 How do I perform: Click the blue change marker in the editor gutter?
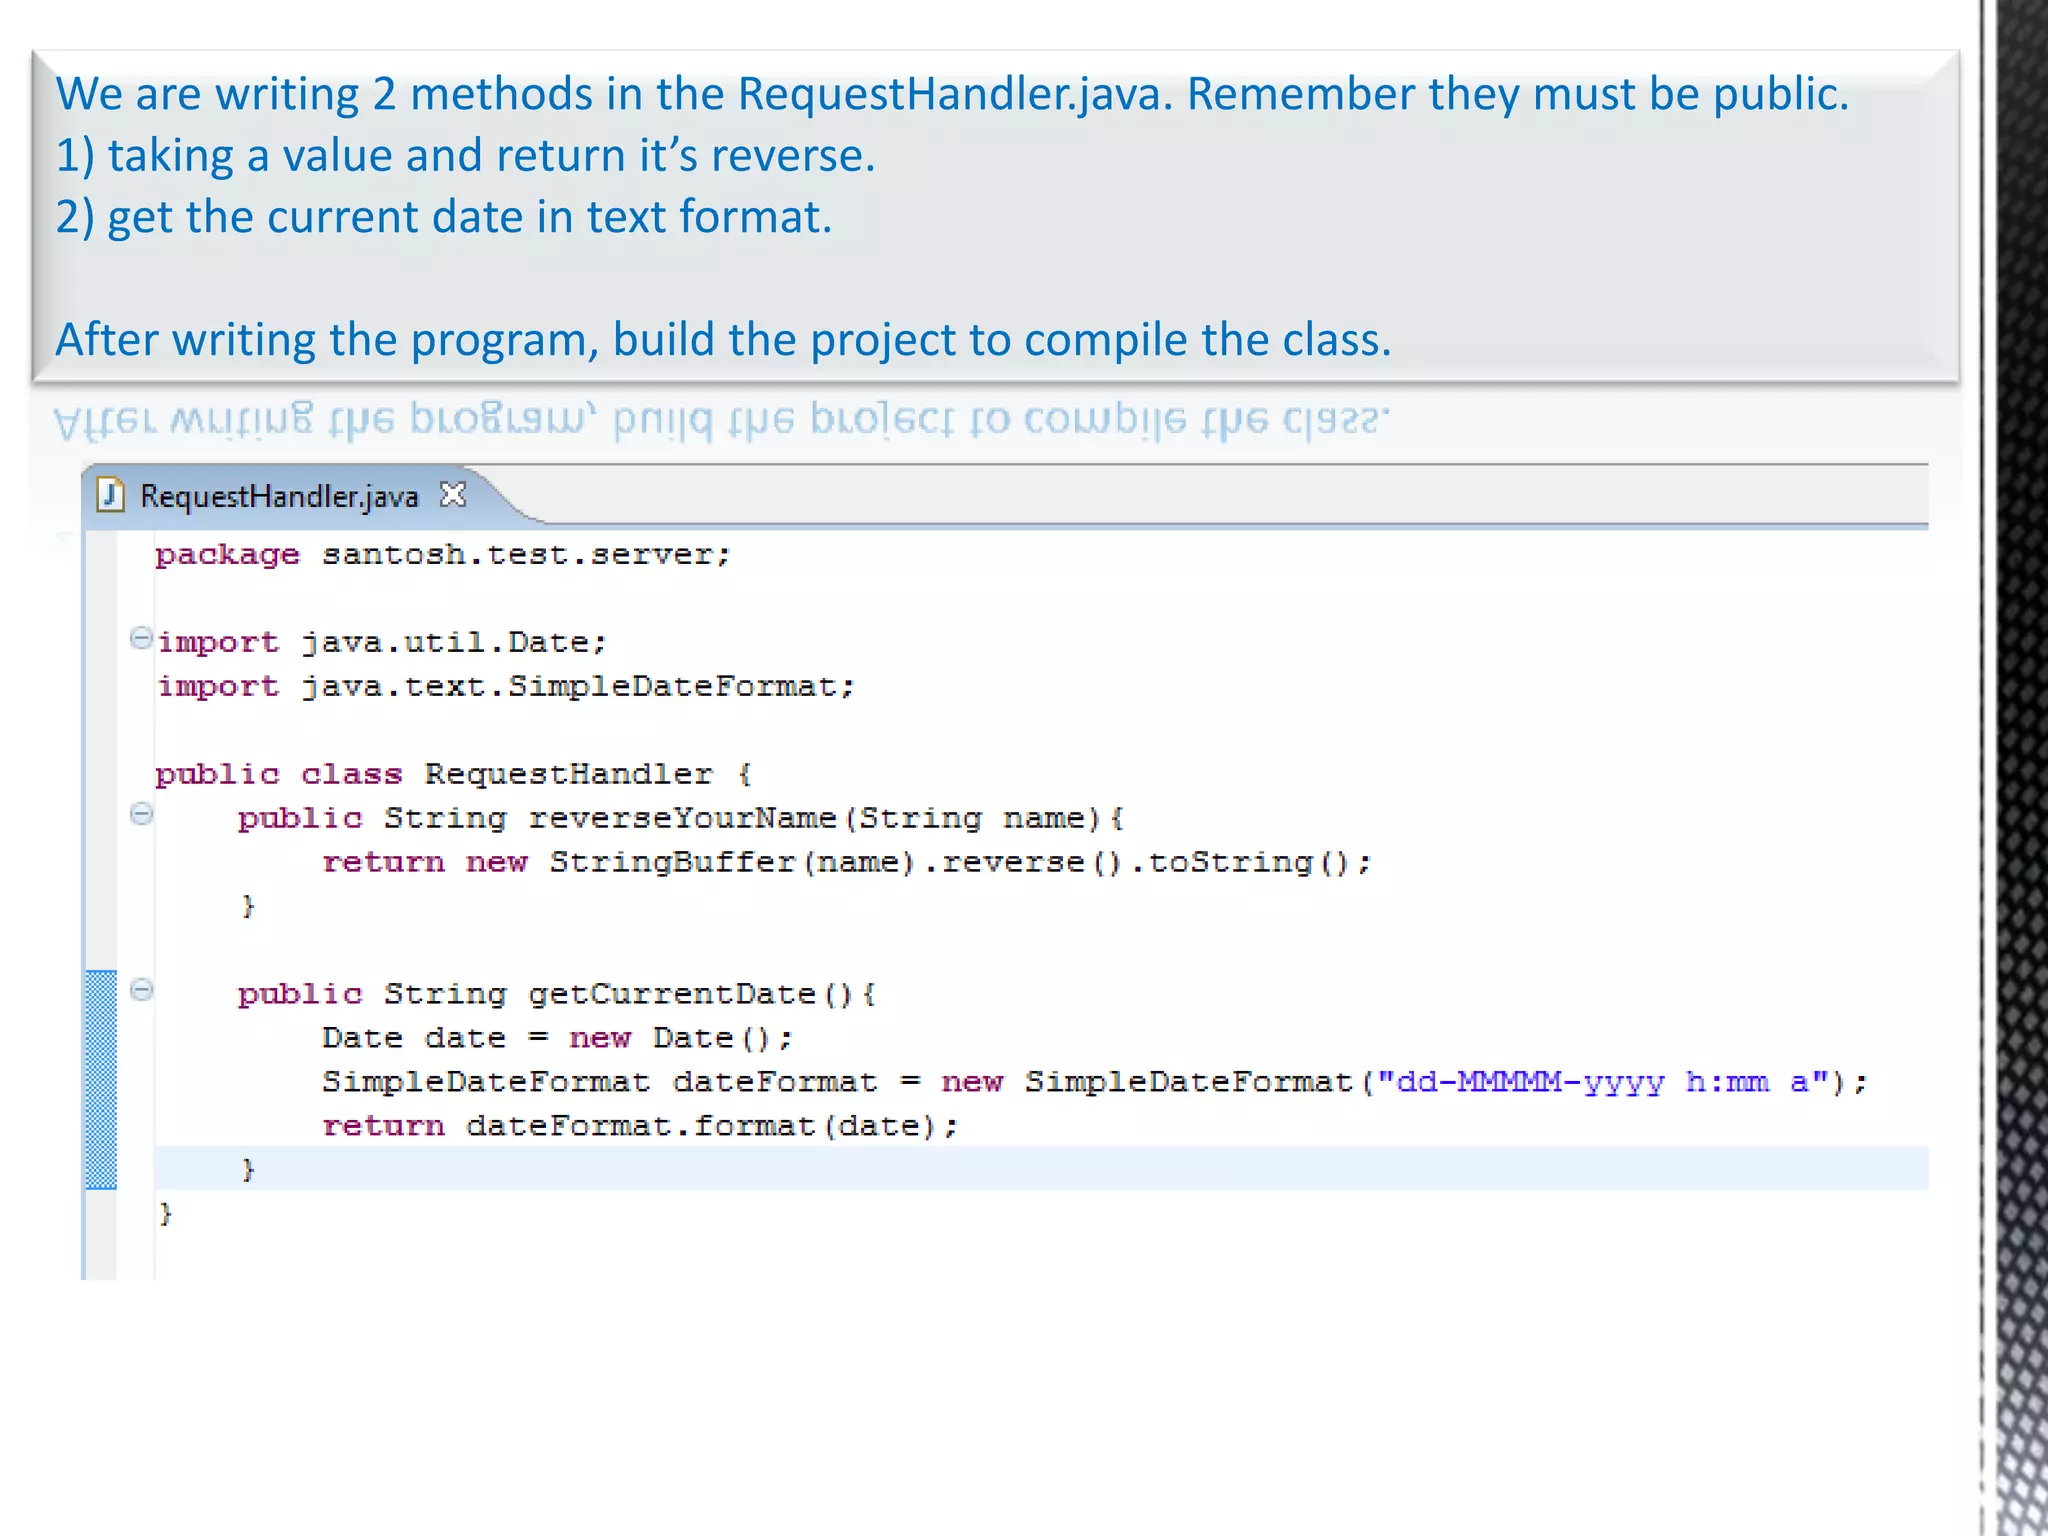point(101,1080)
